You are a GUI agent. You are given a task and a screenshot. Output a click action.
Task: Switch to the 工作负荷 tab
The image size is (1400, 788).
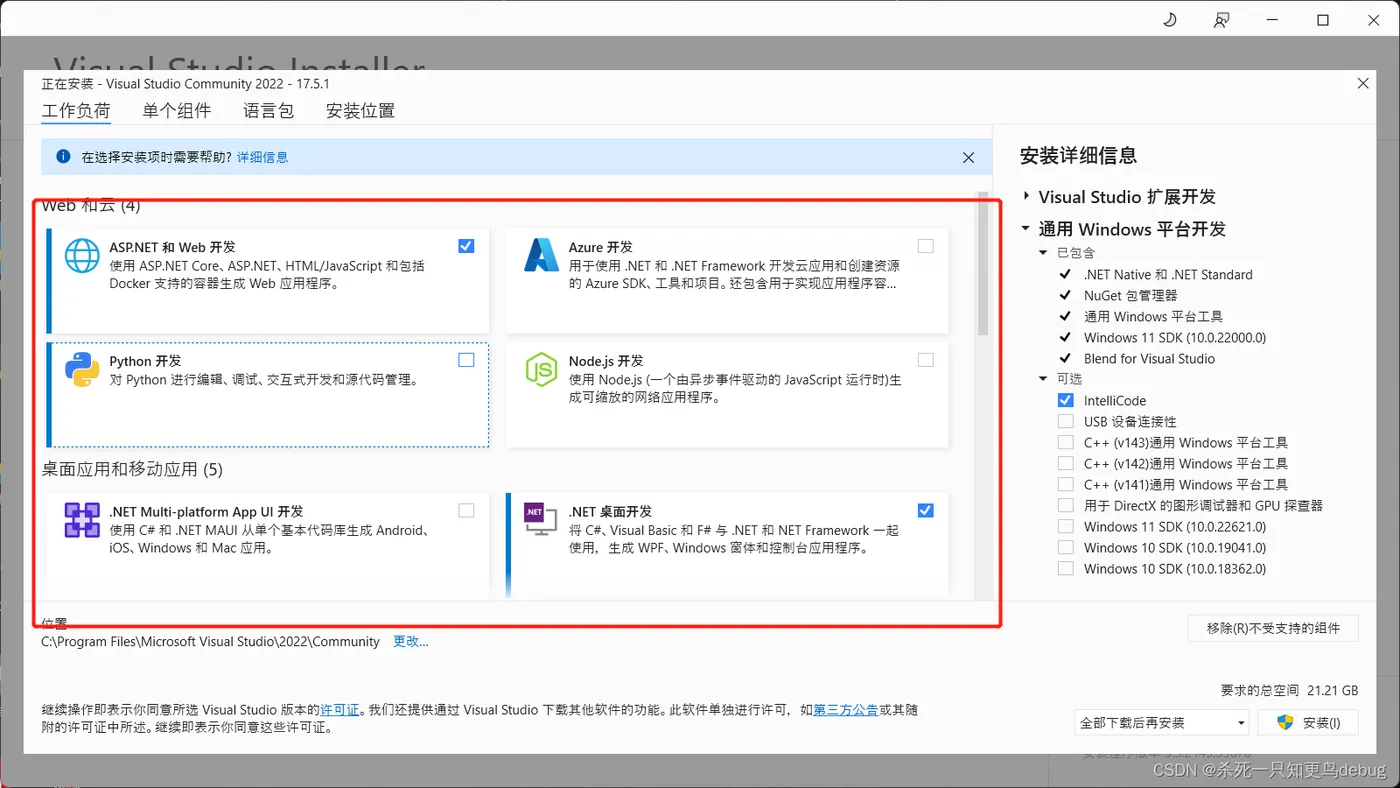pos(76,111)
